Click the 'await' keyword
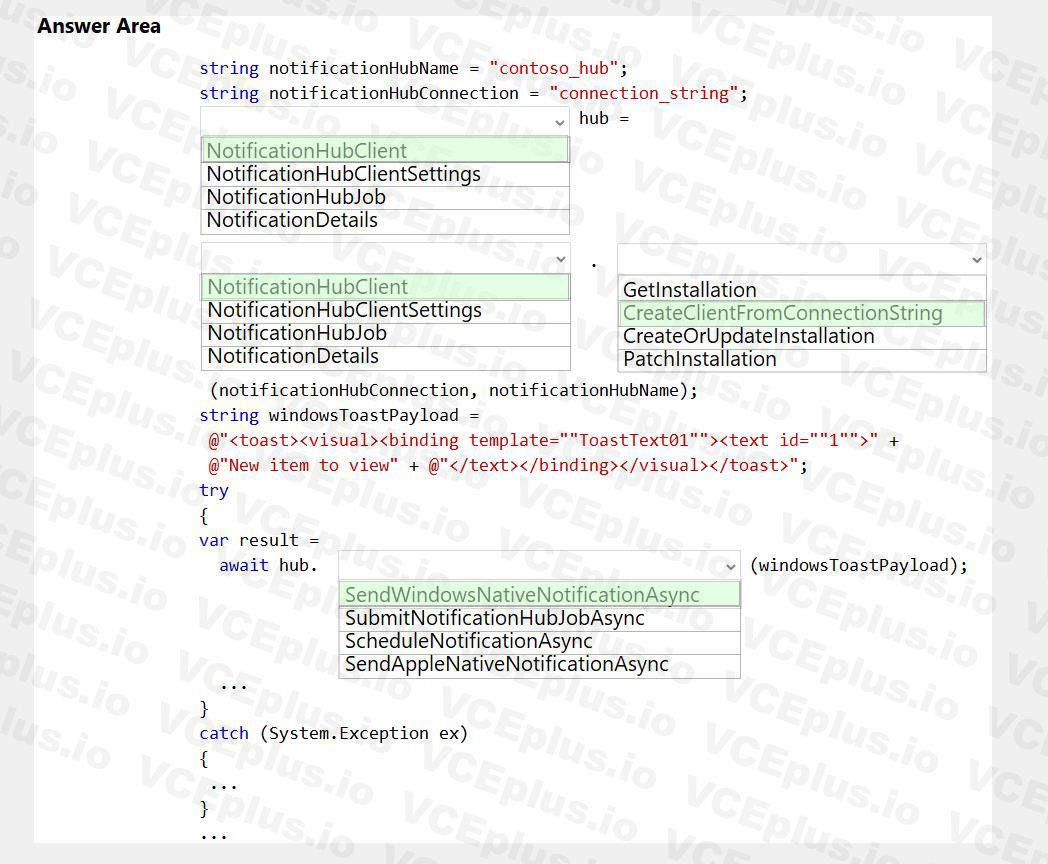 pyautogui.click(x=244, y=565)
